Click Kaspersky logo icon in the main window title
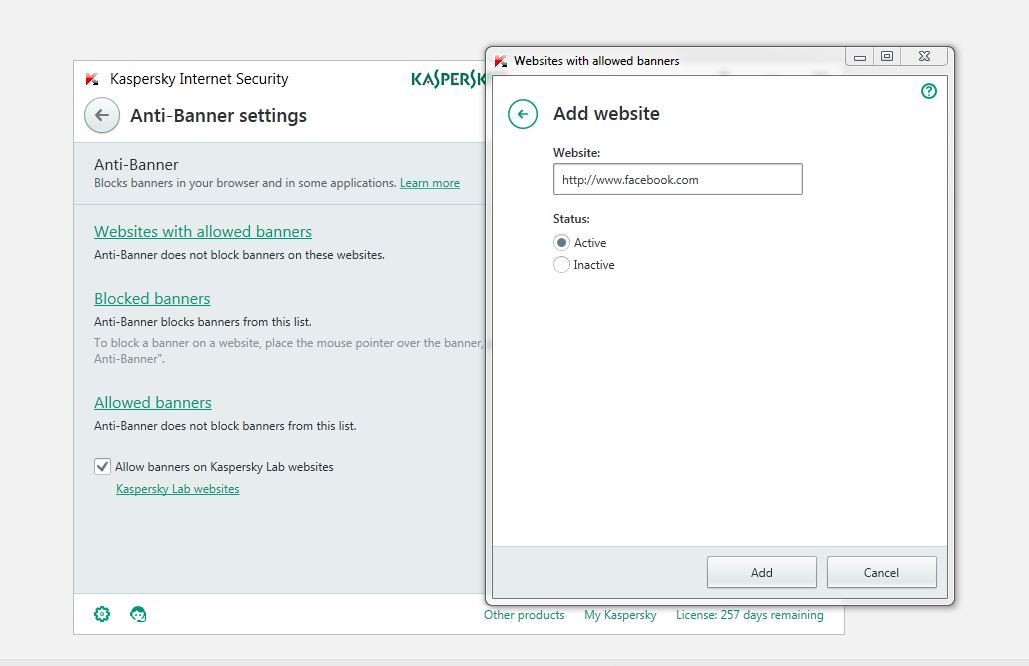Viewport: 1029px width, 666px height. click(x=92, y=79)
